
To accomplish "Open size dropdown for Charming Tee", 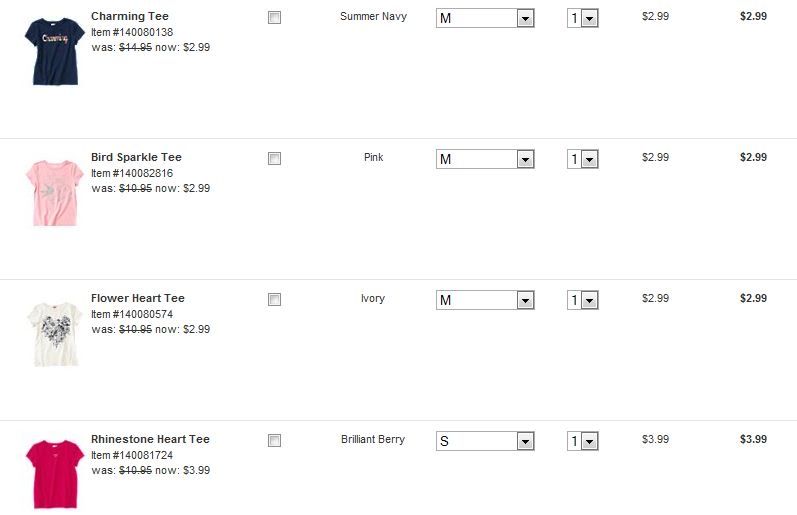I will (485, 19).
